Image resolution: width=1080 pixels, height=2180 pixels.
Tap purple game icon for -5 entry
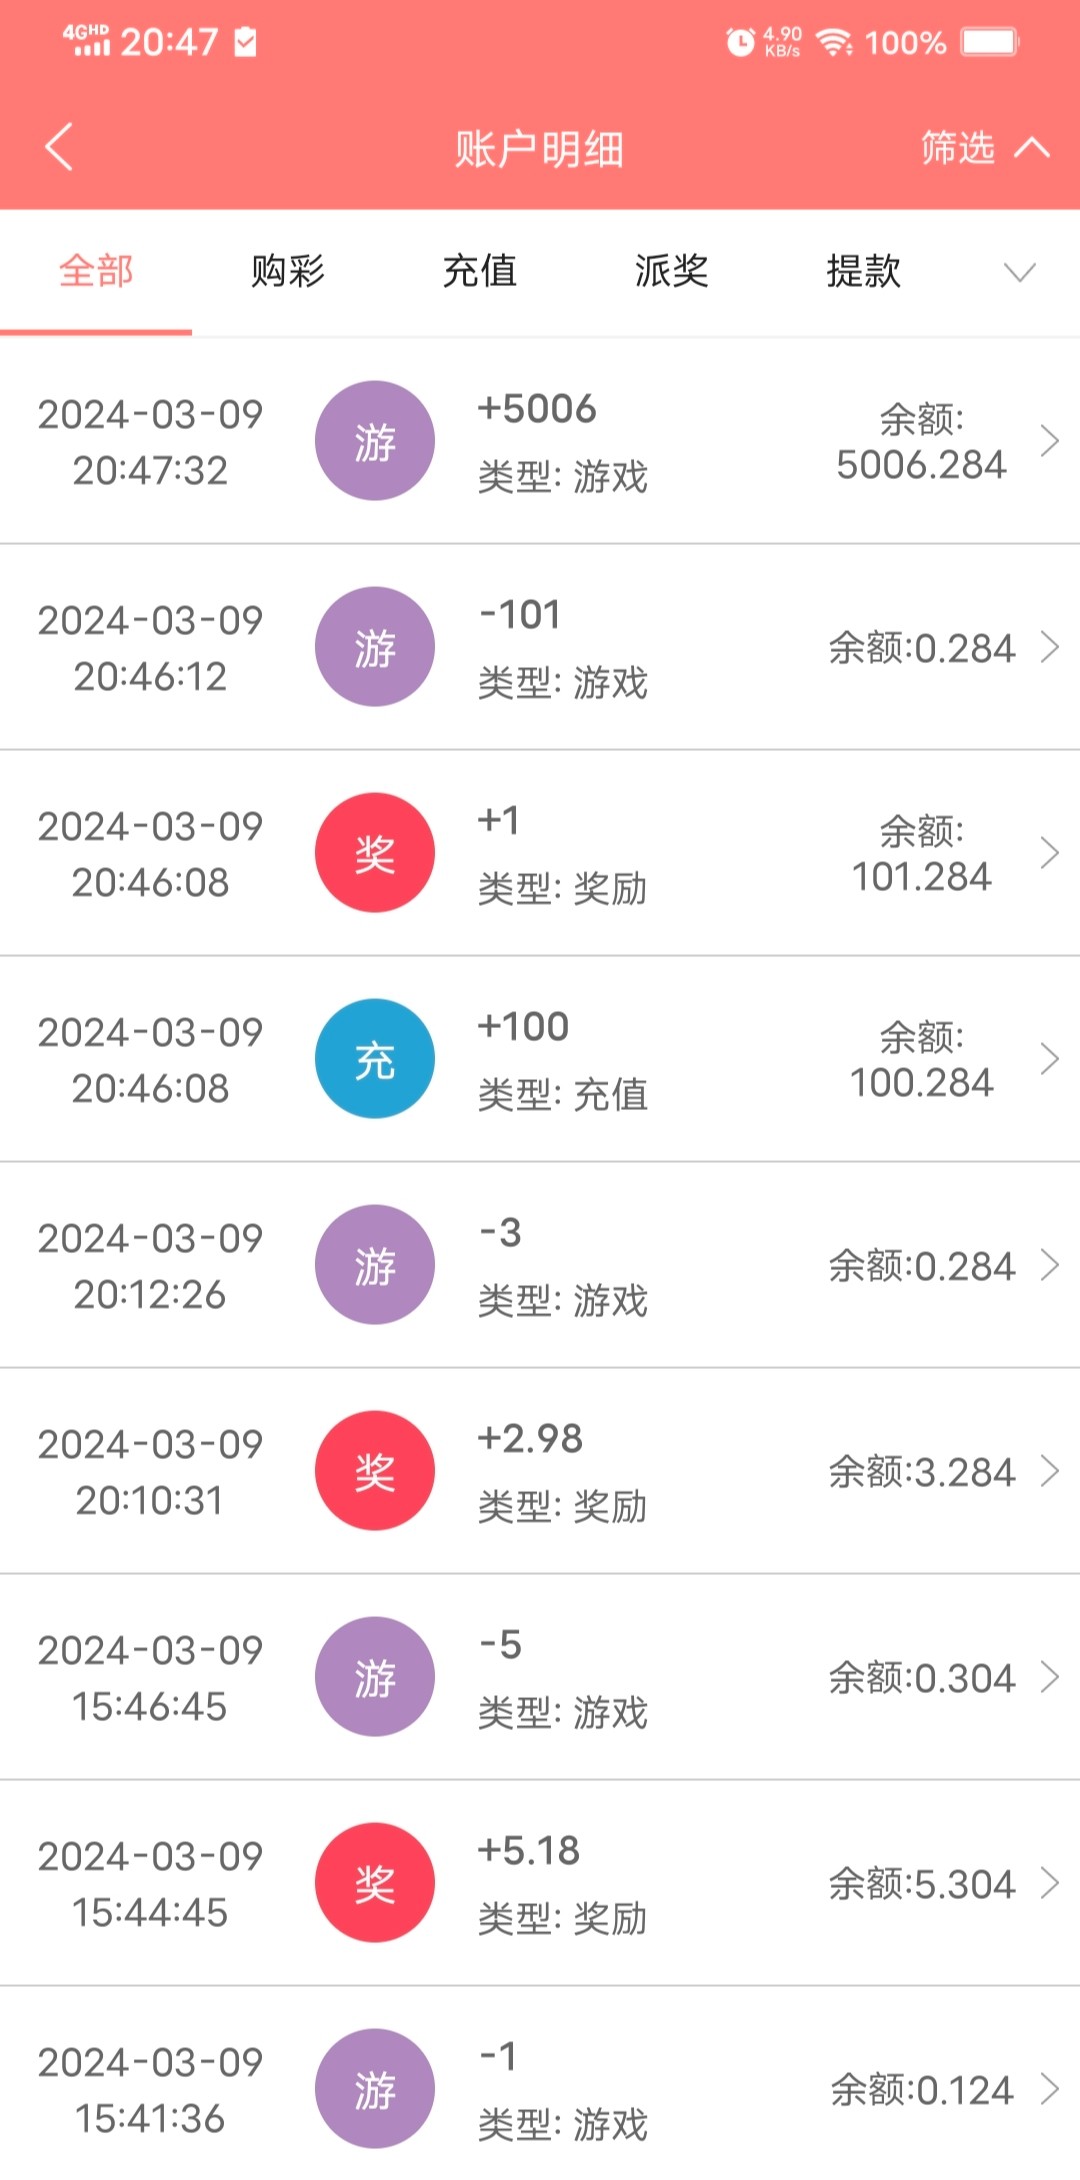[375, 1677]
